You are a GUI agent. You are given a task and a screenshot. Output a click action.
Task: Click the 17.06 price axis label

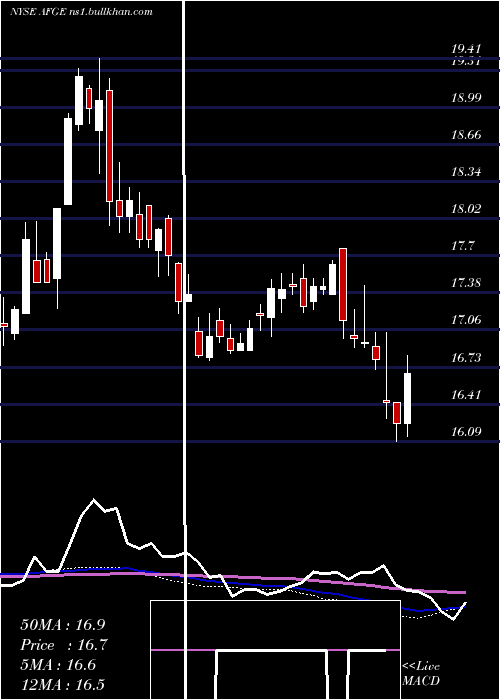466,320
